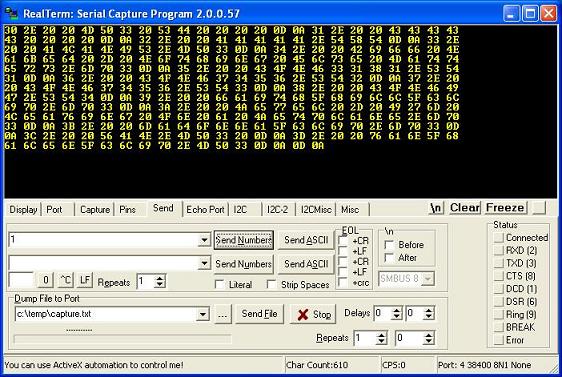Click the small blank button right of Freeze

[539, 208]
